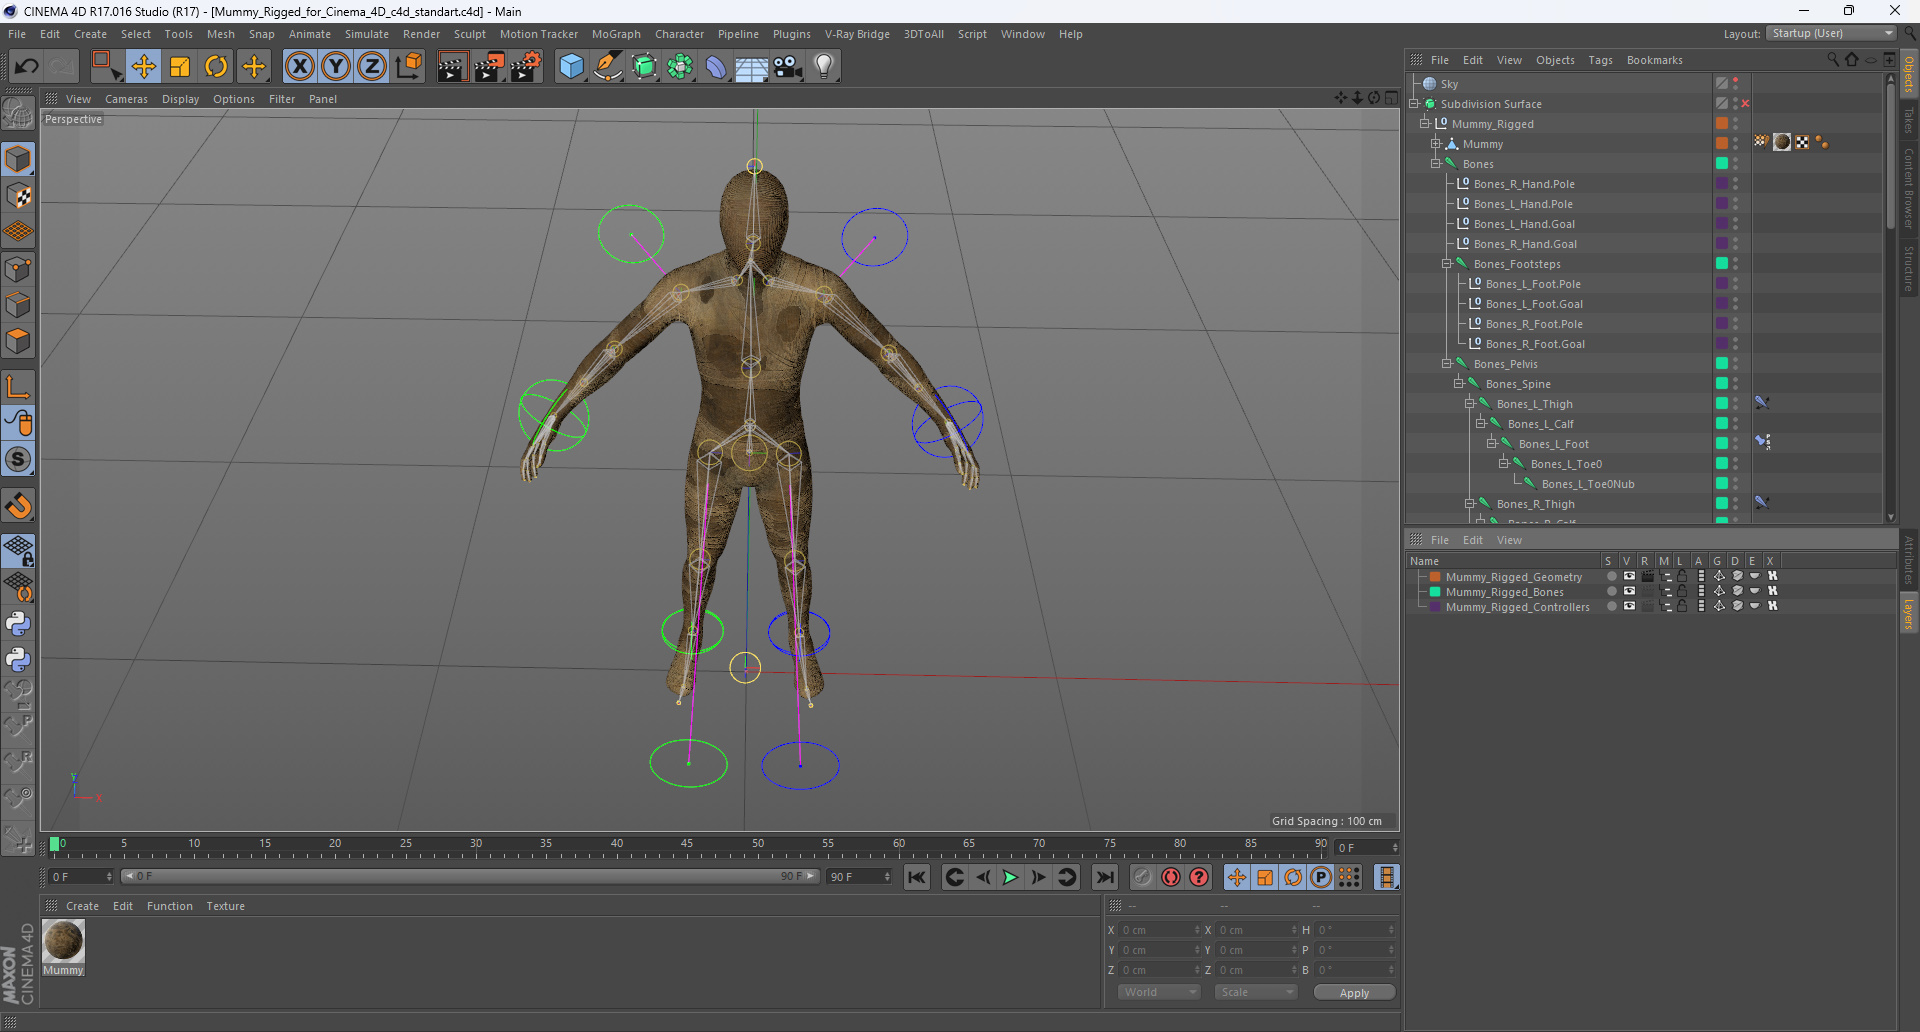Open viewport Cameras menu
Image resolution: width=1920 pixels, height=1032 pixels.
click(x=126, y=99)
